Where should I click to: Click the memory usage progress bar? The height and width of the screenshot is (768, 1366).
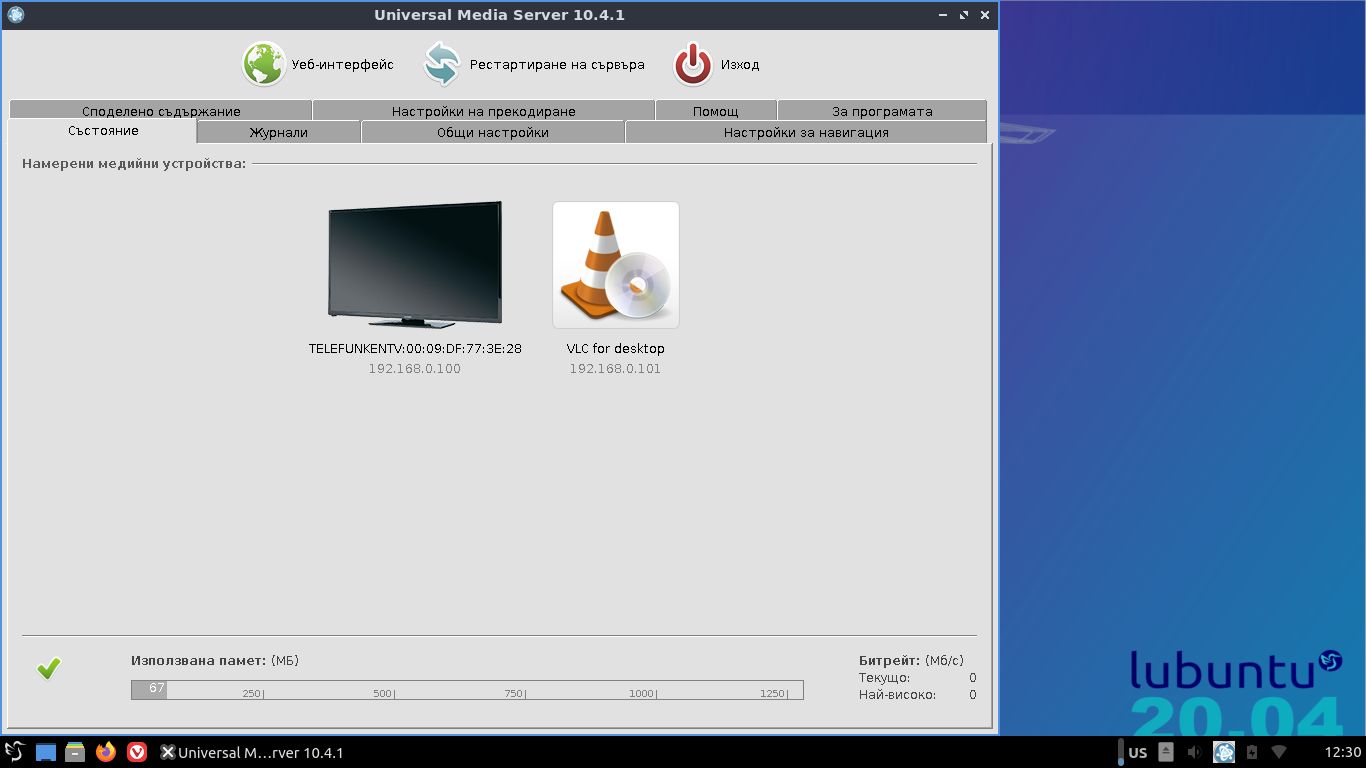(x=467, y=690)
